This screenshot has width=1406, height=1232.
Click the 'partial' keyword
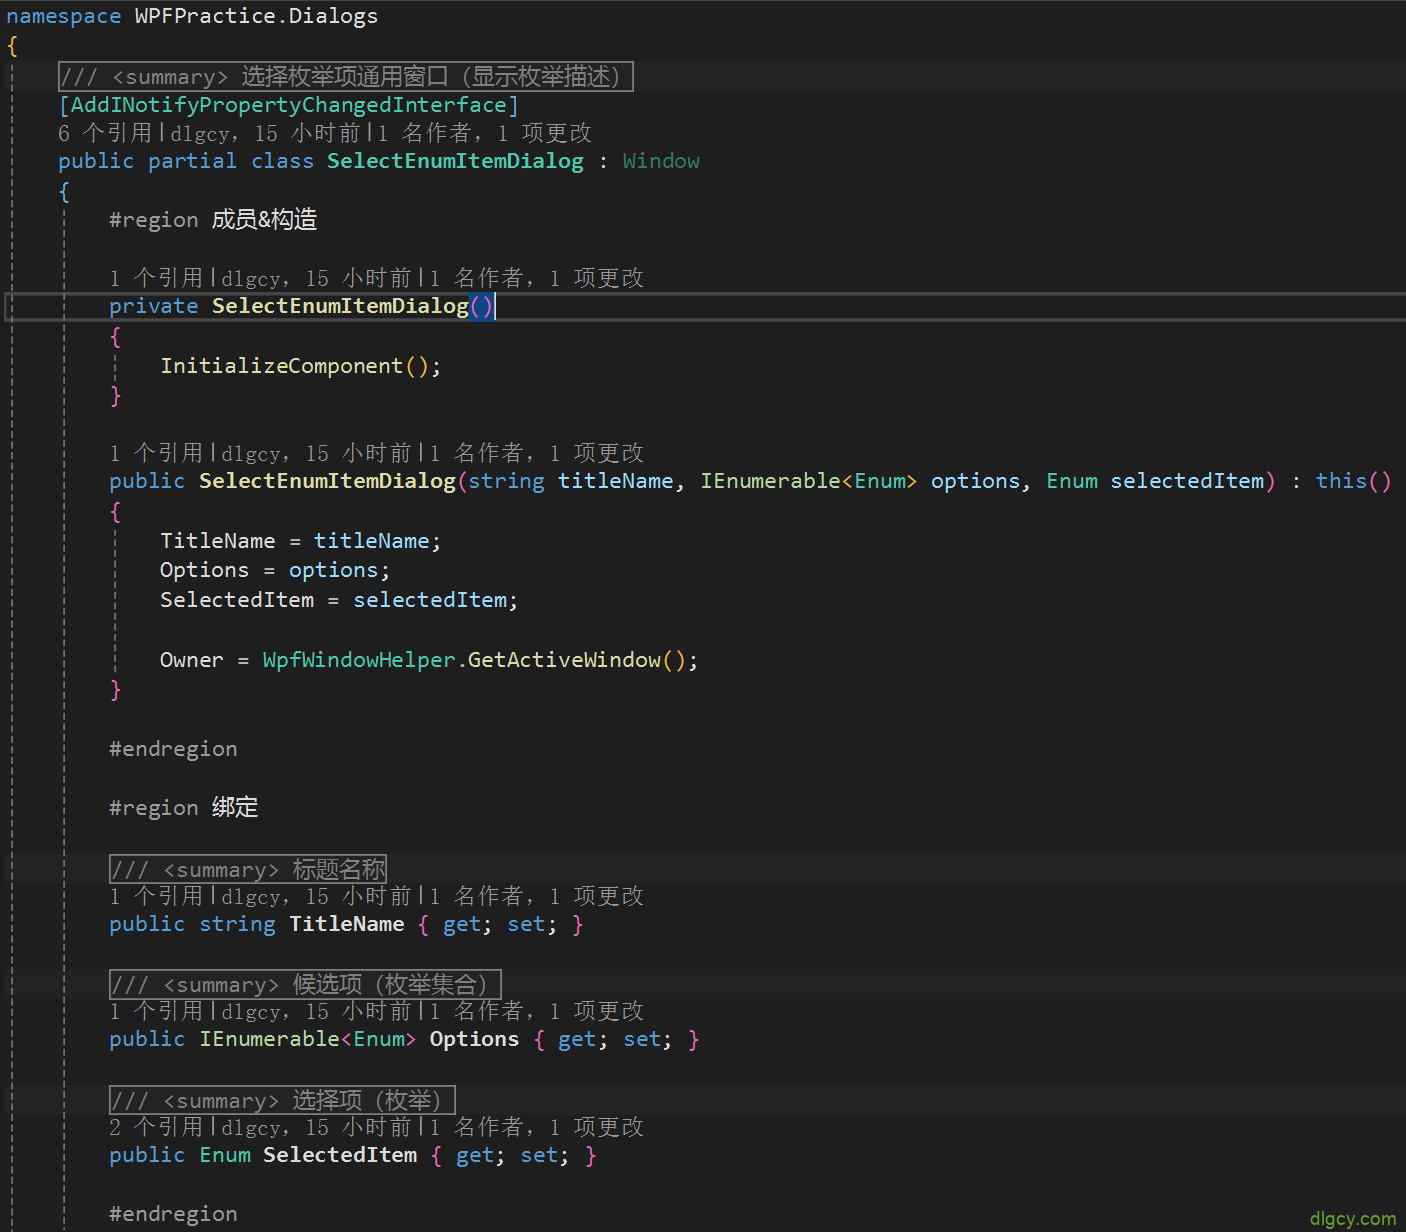[192, 161]
